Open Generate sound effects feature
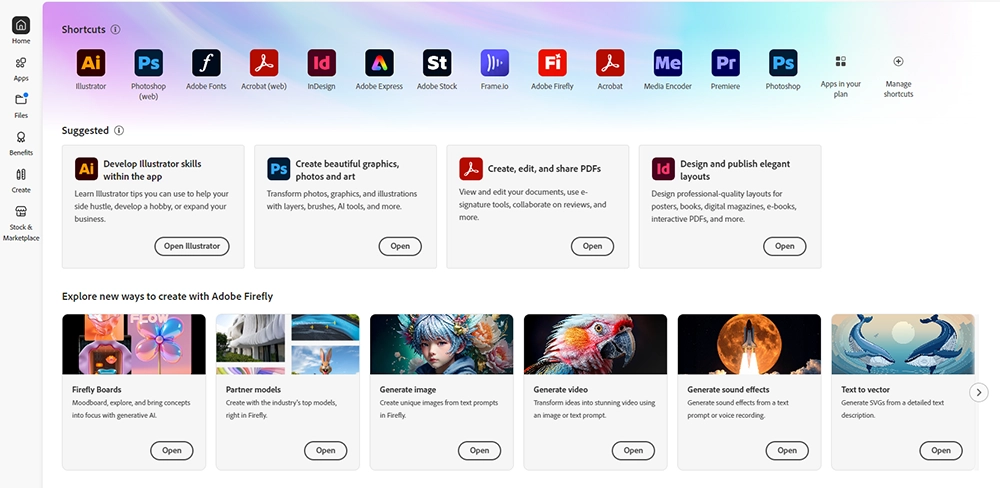Screen dimensions: 1000x488 click(787, 450)
